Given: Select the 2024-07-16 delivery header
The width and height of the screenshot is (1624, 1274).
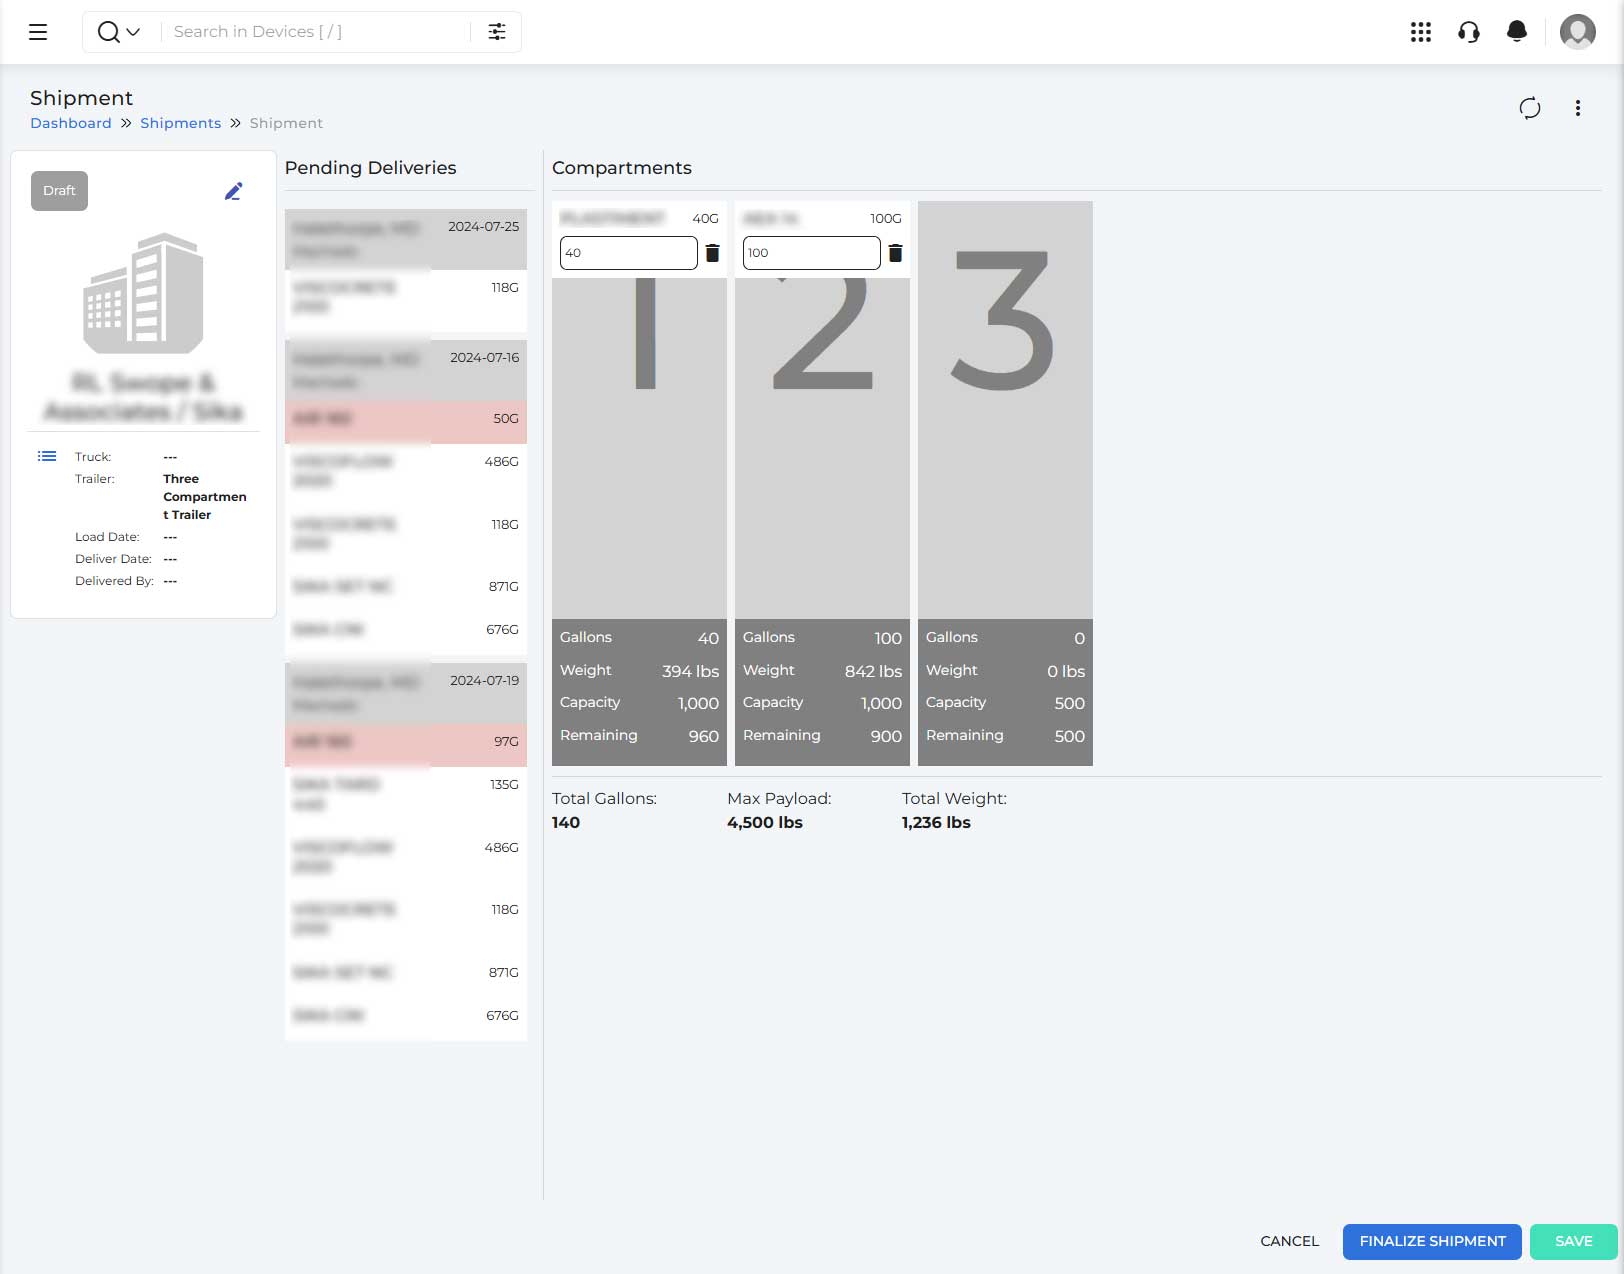Looking at the screenshot, I should coord(406,370).
